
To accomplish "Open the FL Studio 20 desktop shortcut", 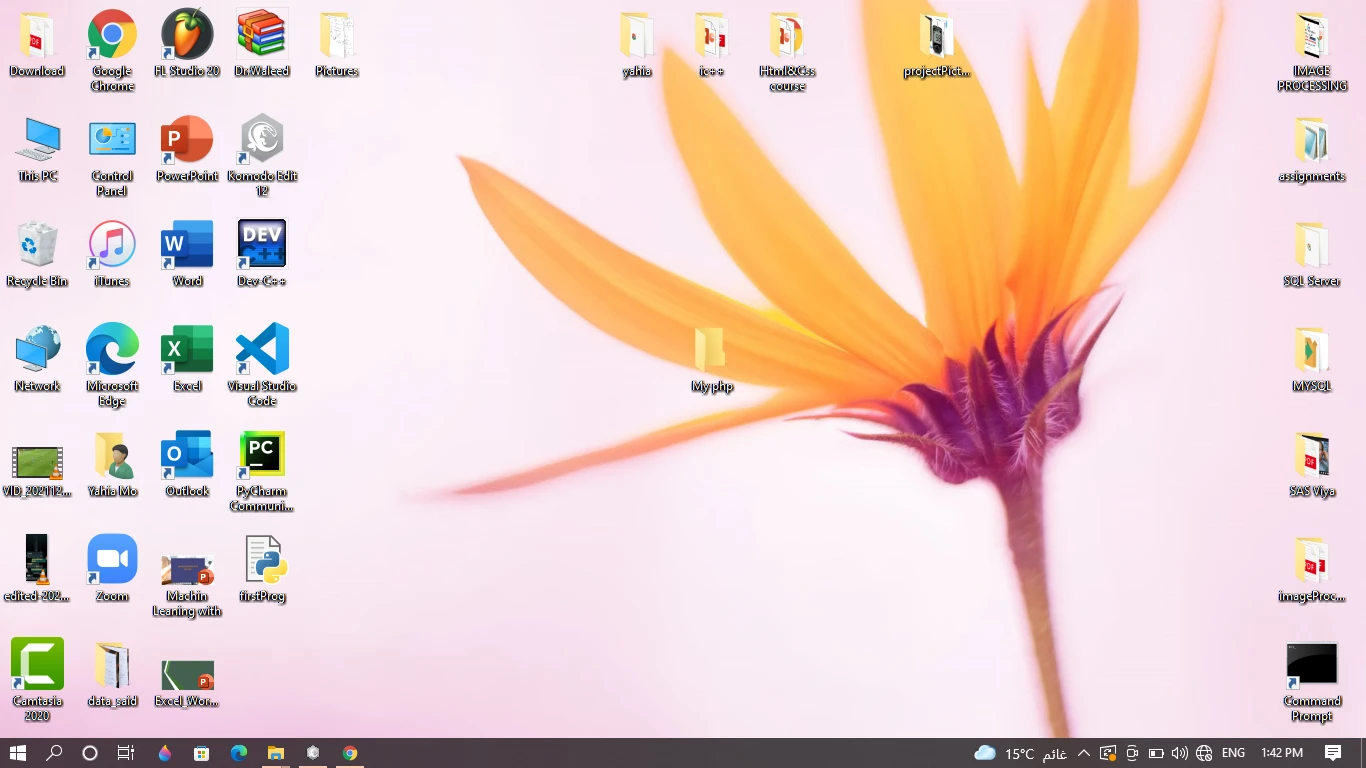I will pyautogui.click(x=187, y=36).
